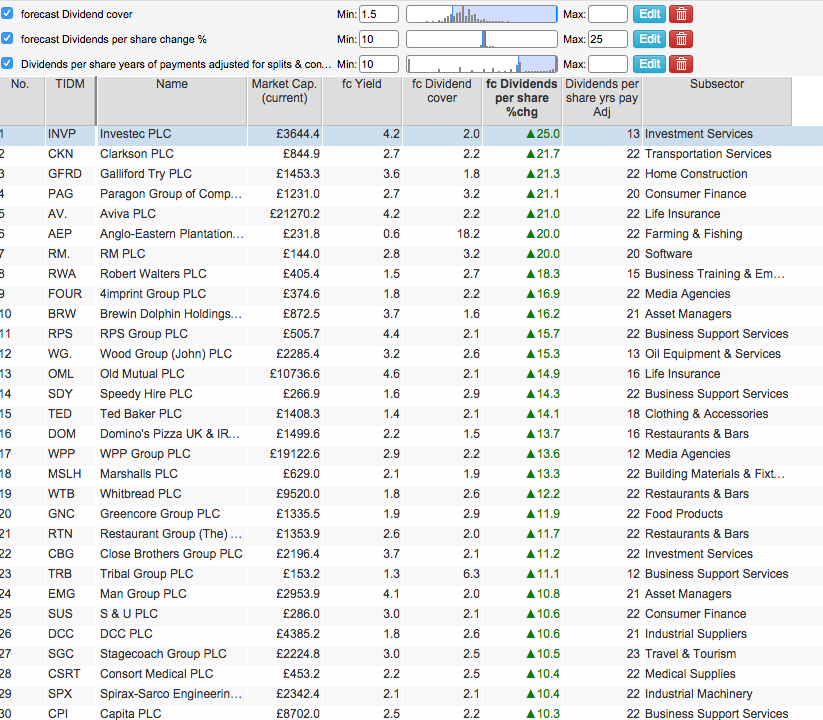The image size is (823, 720).
Task: Sort by the Name column header
Action: pyautogui.click(x=172, y=101)
